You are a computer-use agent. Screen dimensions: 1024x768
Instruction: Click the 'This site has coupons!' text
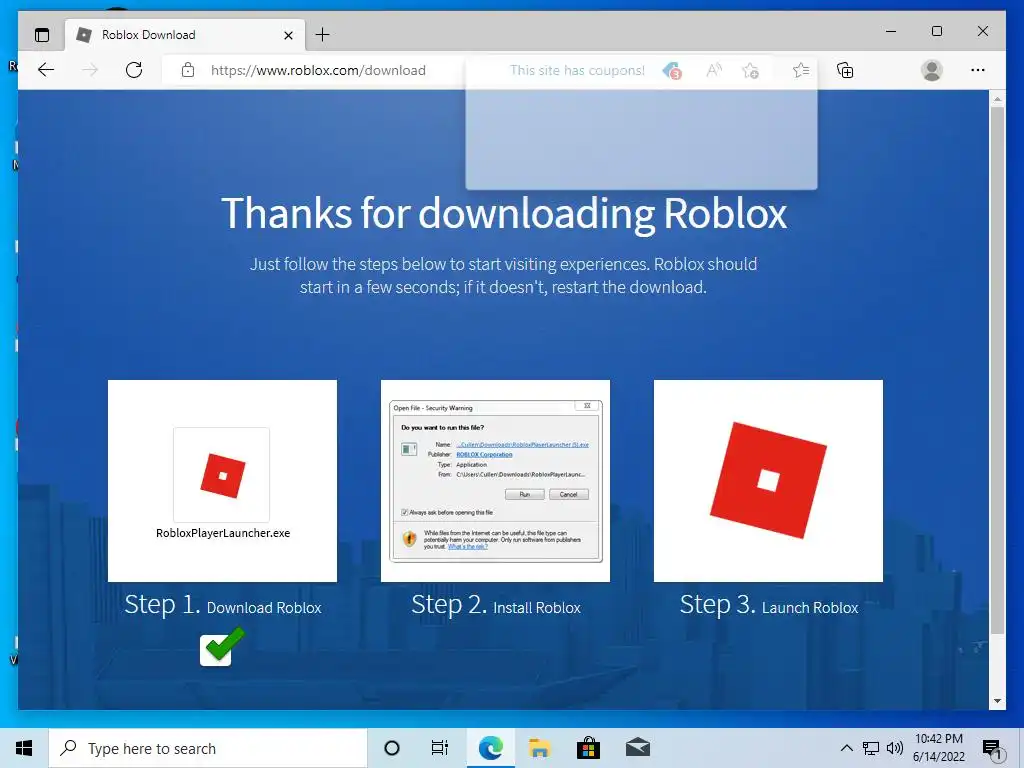point(577,71)
